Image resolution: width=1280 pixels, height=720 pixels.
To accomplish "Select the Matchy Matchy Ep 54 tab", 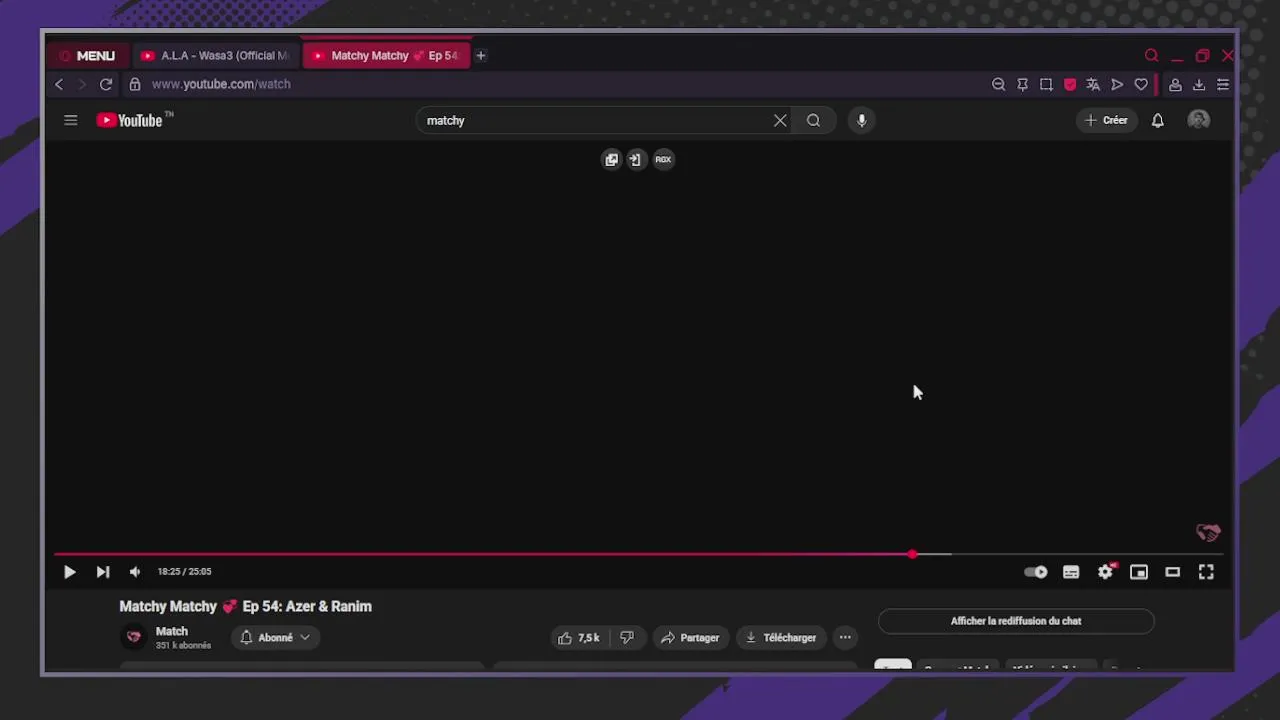I will click(x=386, y=56).
